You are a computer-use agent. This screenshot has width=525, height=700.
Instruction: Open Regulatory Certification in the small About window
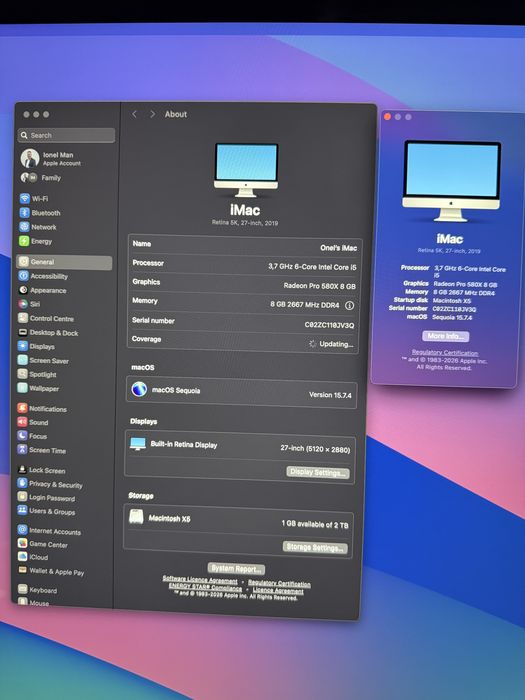(445, 352)
